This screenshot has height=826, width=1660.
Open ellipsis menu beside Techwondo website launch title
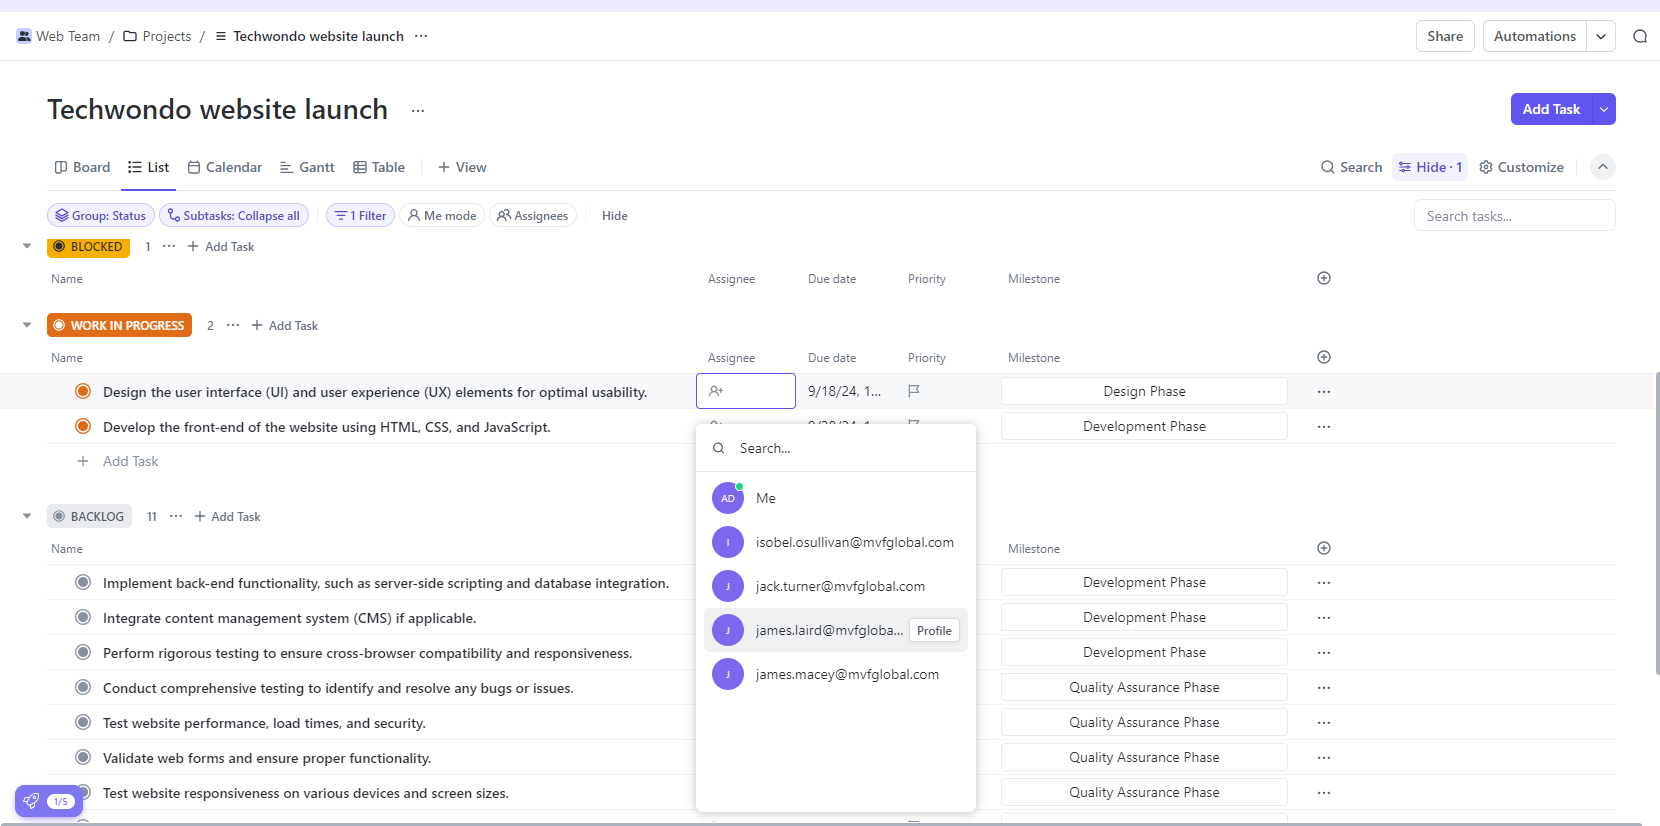(x=418, y=110)
